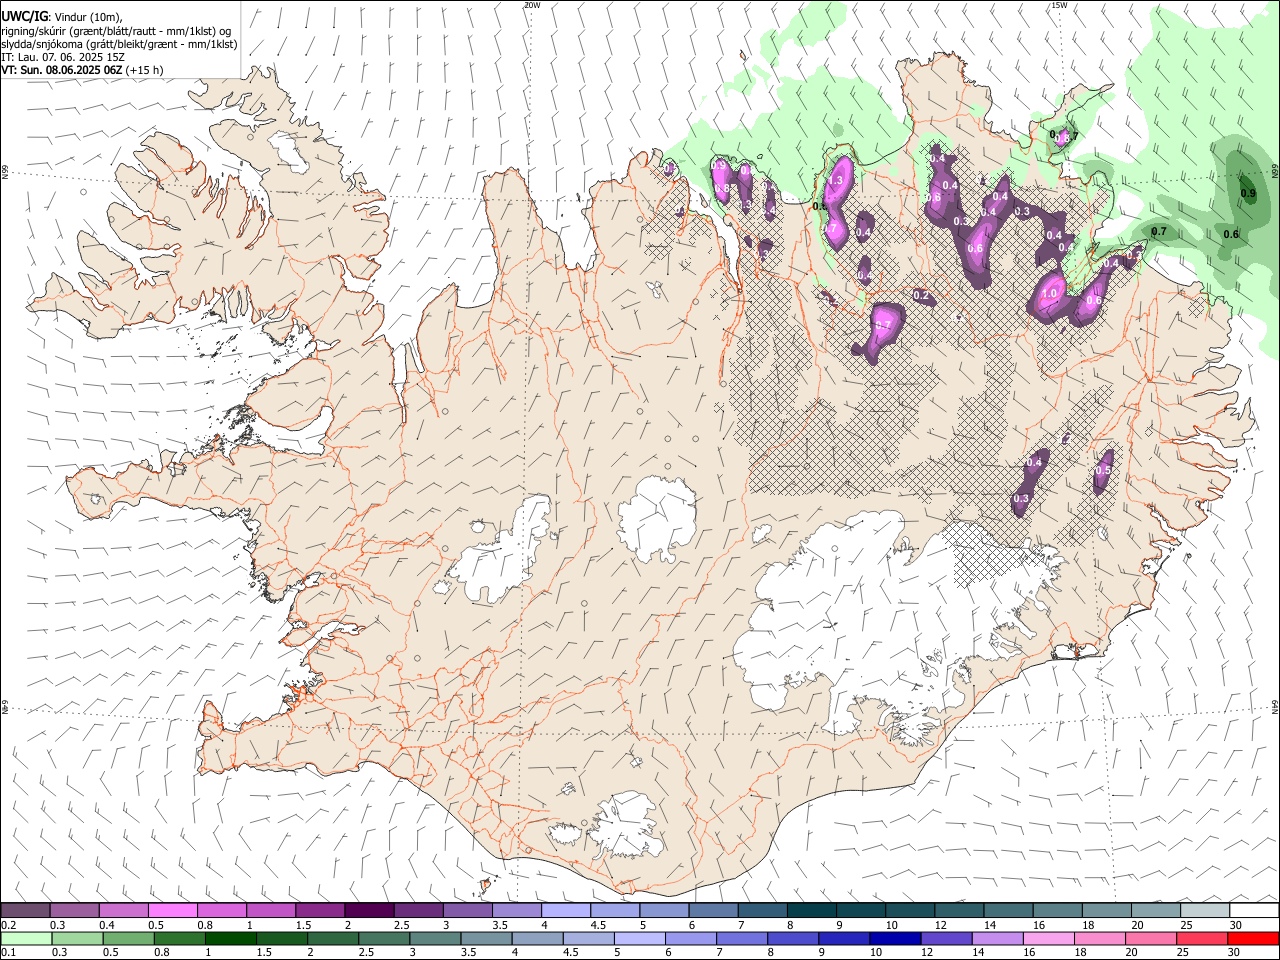Click the red 30 swatch in the bottom legend row
Viewport: 1280px width, 960px height.
pyautogui.click(x=1252, y=939)
